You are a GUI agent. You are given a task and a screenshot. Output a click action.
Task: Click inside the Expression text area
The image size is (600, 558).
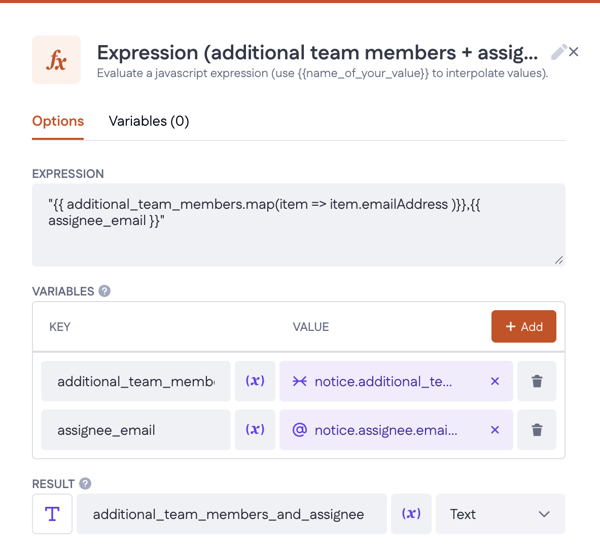coord(298,225)
